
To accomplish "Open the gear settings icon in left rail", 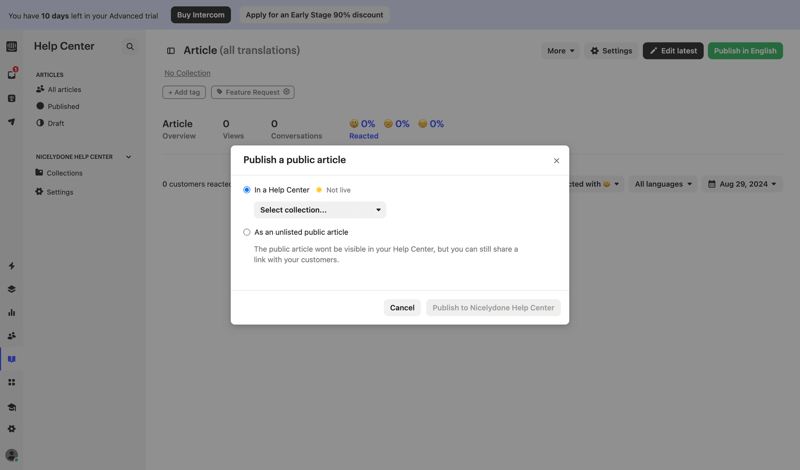I will click(12, 429).
